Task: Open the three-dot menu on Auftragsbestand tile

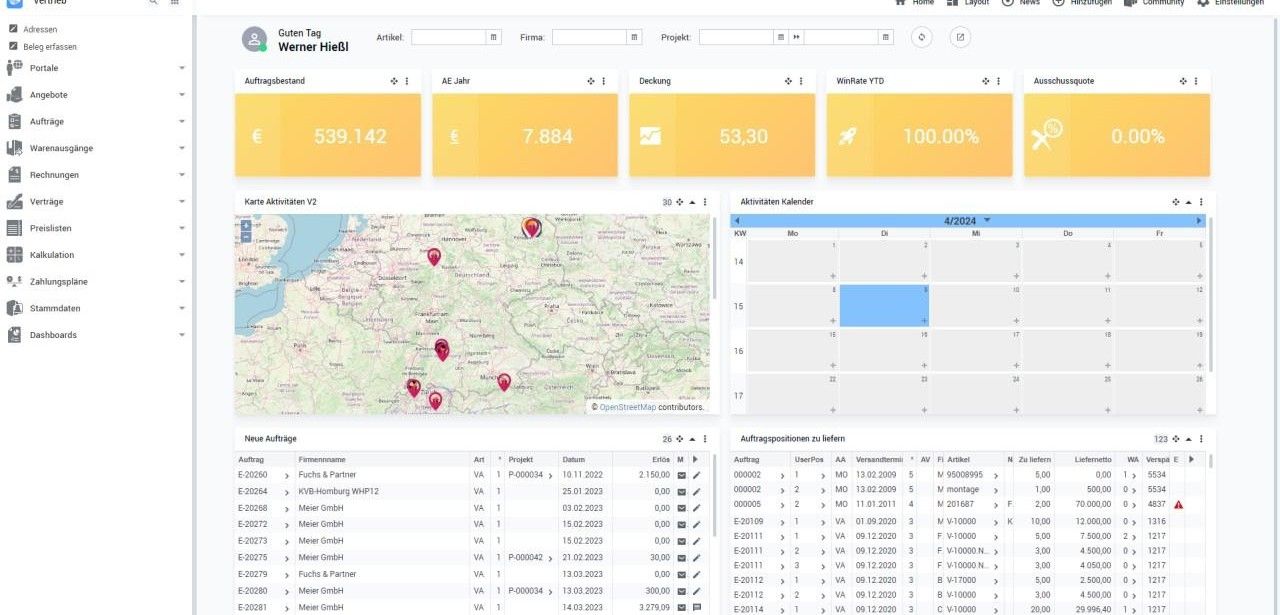Action: tap(407, 81)
